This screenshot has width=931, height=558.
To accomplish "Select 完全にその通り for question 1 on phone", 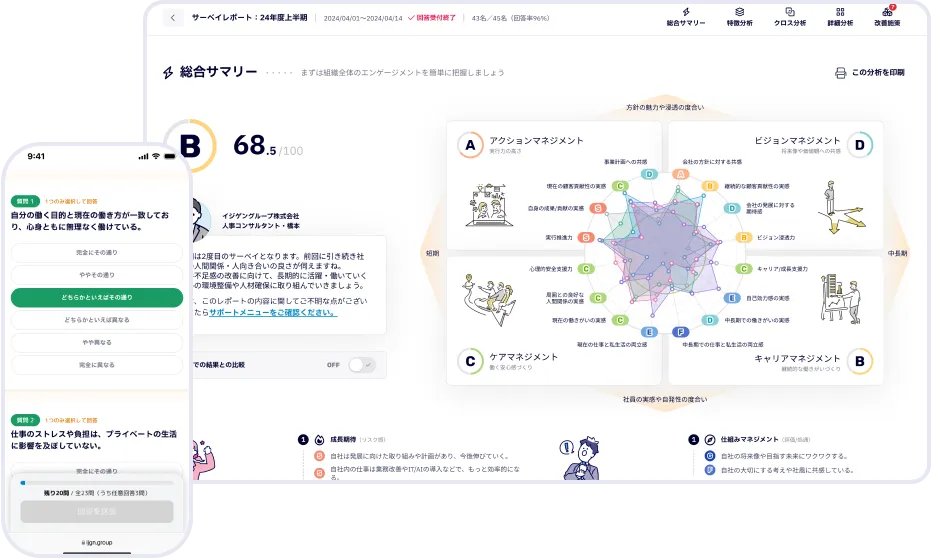I will coord(97,252).
